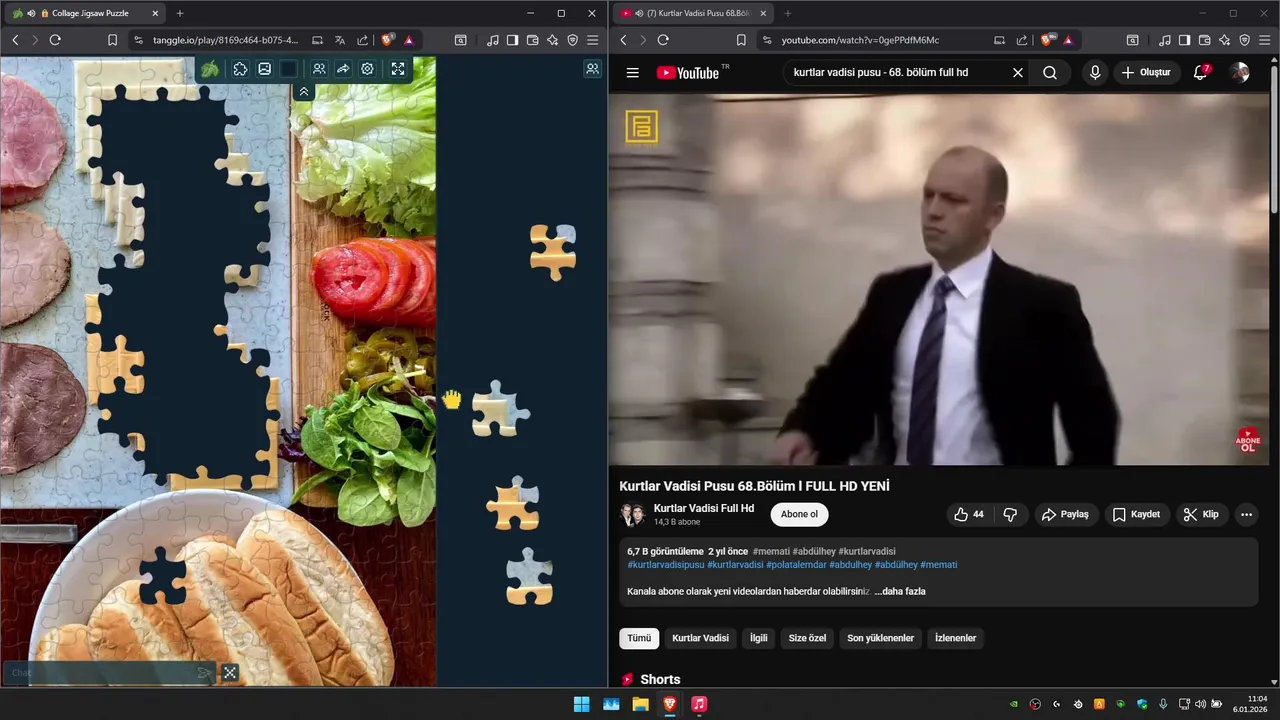Open the Tanggle leaf logo menu
1280x720 pixels.
click(x=210, y=69)
